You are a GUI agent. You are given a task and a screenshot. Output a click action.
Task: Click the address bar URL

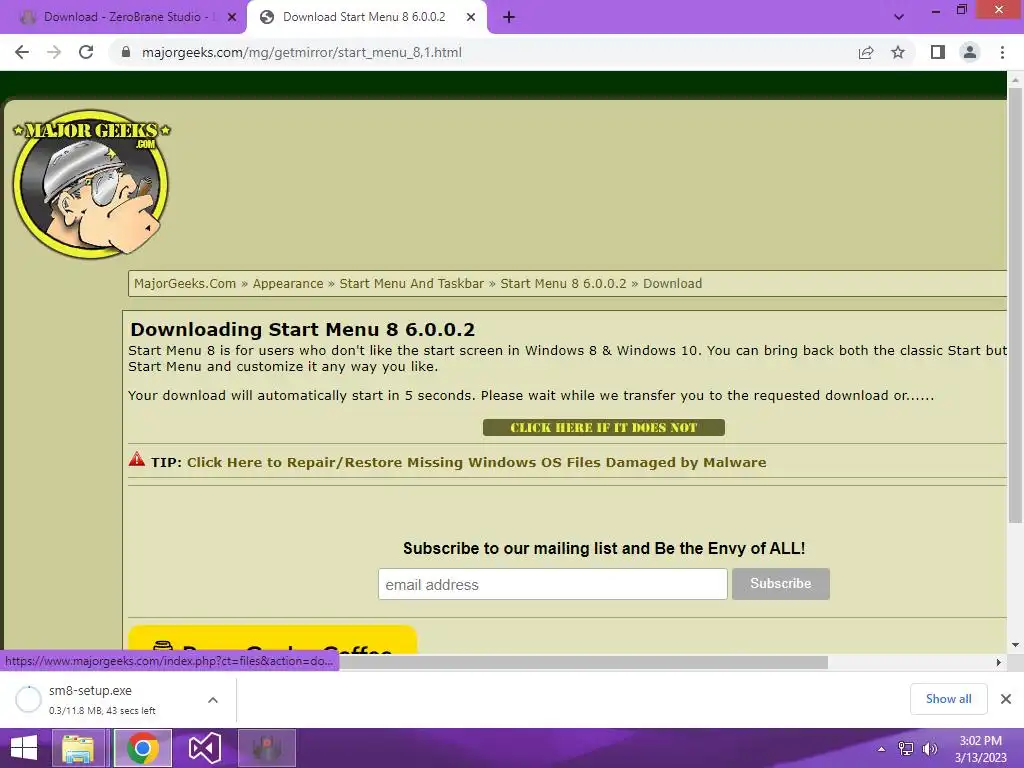tap(302, 52)
